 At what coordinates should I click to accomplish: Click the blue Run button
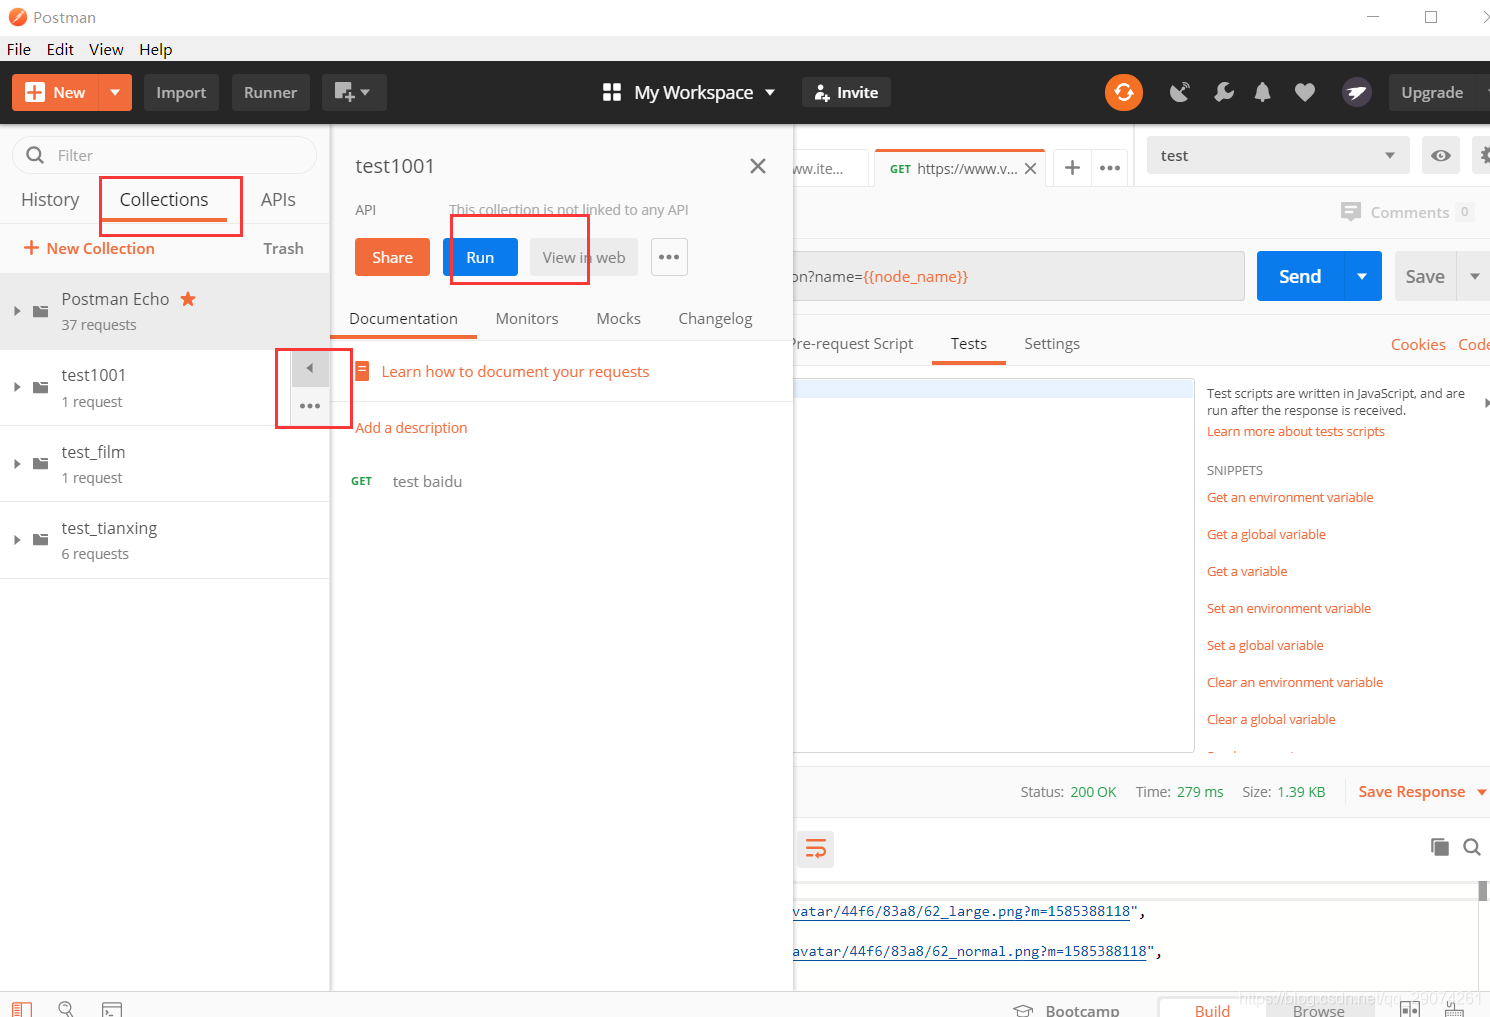(480, 257)
